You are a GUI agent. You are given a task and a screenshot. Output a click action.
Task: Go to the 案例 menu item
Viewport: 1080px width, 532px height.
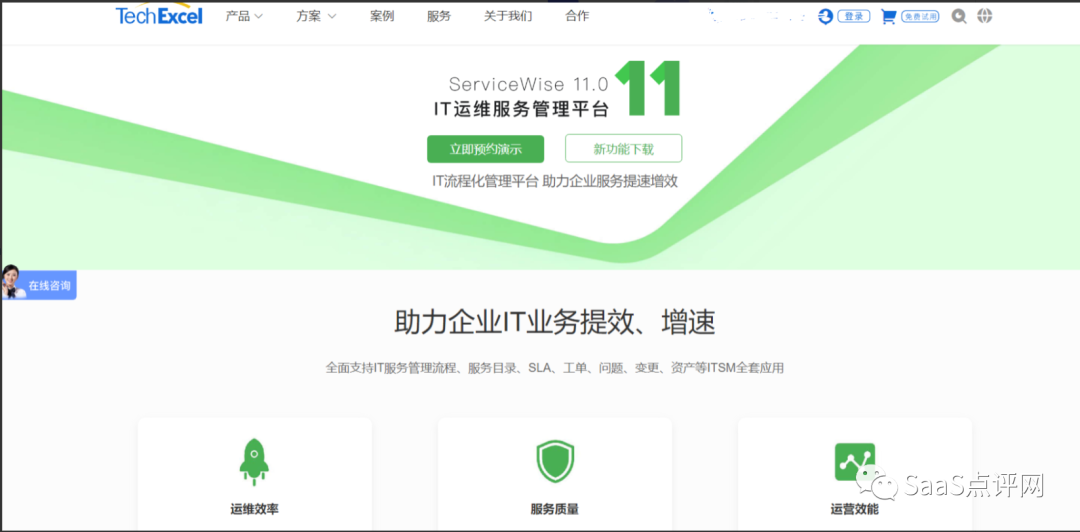tap(382, 17)
